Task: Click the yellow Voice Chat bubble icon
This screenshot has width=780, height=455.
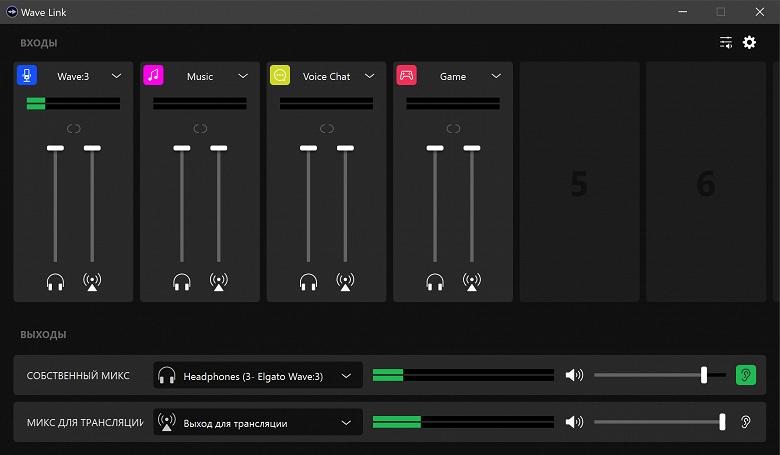Action: pos(280,76)
